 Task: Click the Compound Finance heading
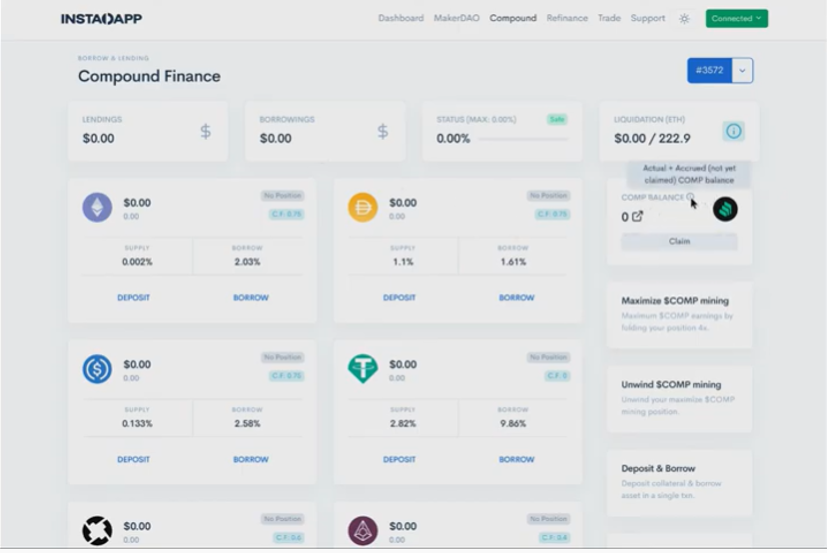pyautogui.click(x=149, y=77)
